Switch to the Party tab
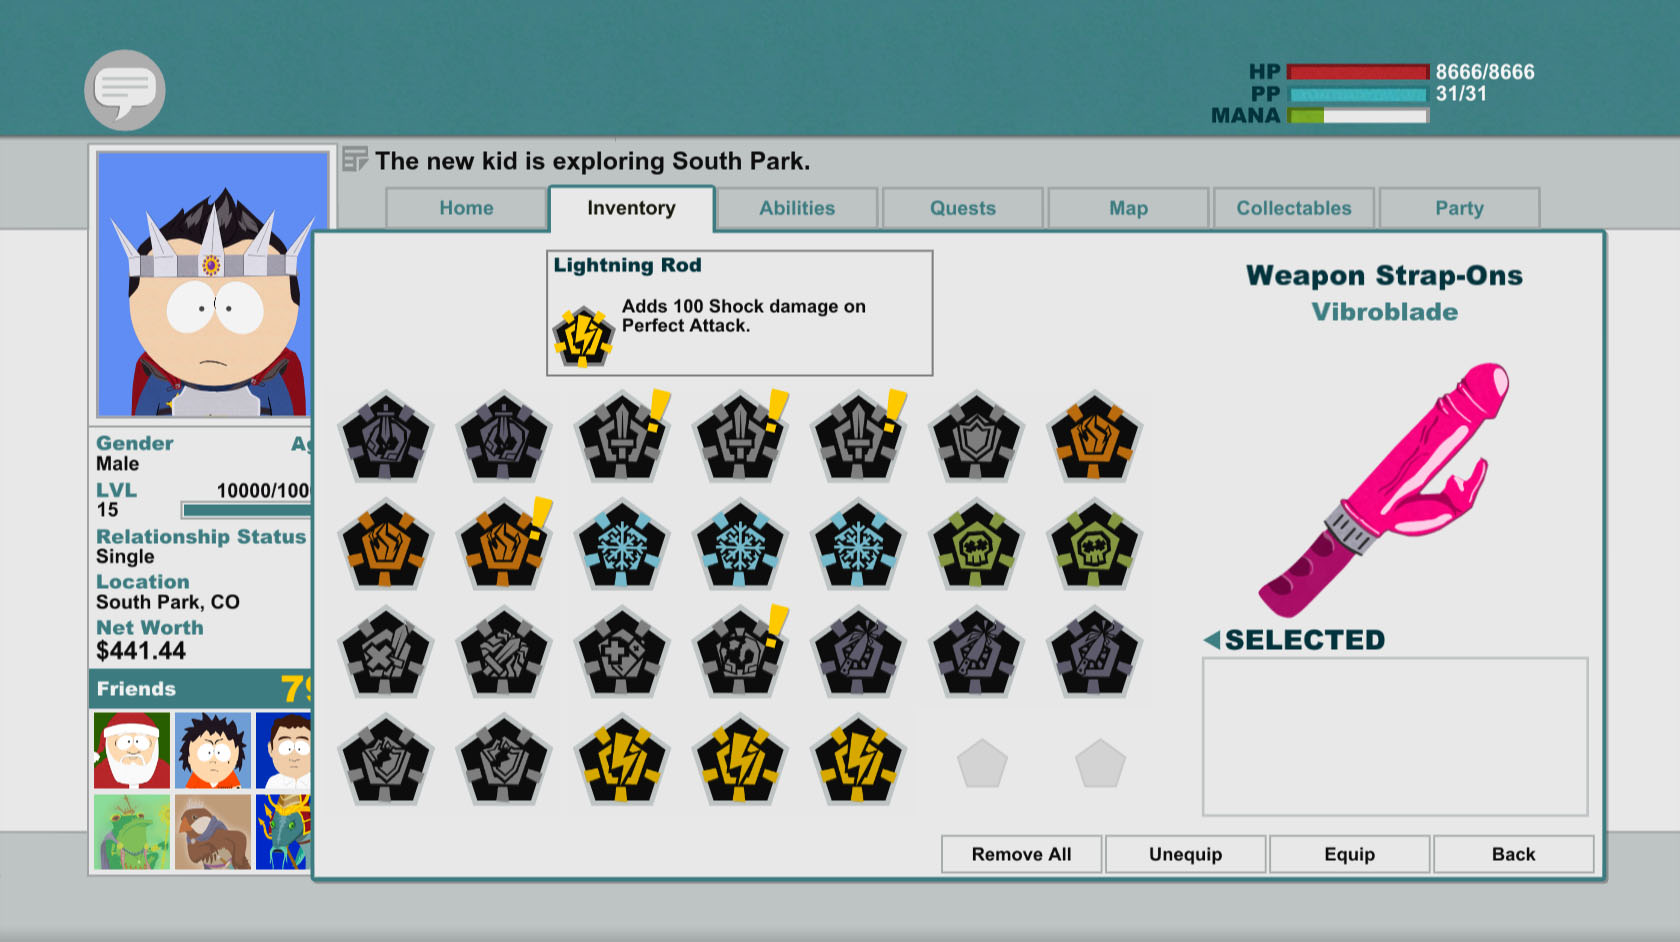Screen dimensions: 1680x942 [1459, 208]
